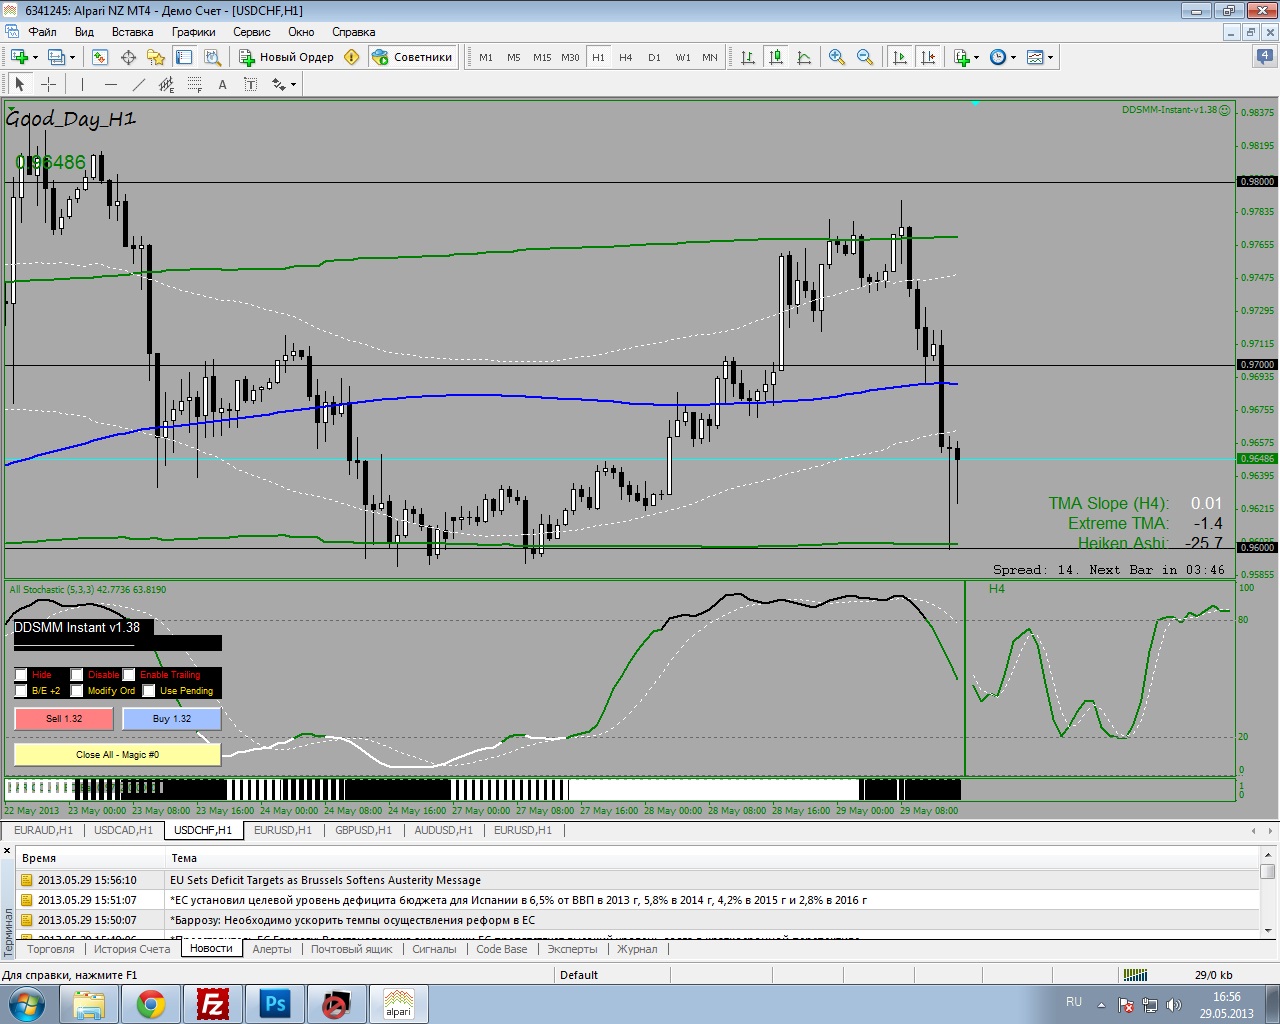Open the Profiles toolbar icon
Screen dimensions: 1280x1024
coord(57,57)
